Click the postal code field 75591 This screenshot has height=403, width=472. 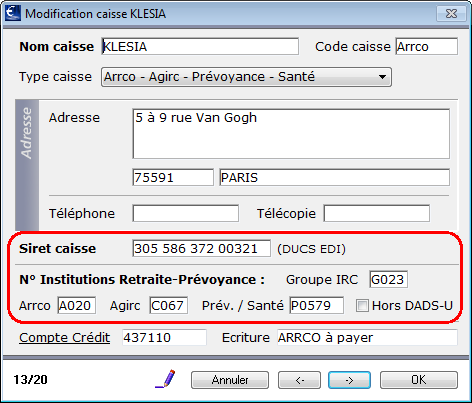click(173, 177)
